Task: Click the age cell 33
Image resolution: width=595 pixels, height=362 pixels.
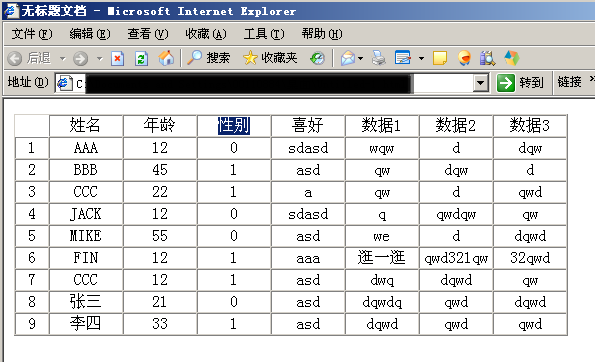Action: click(x=160, y=324)
